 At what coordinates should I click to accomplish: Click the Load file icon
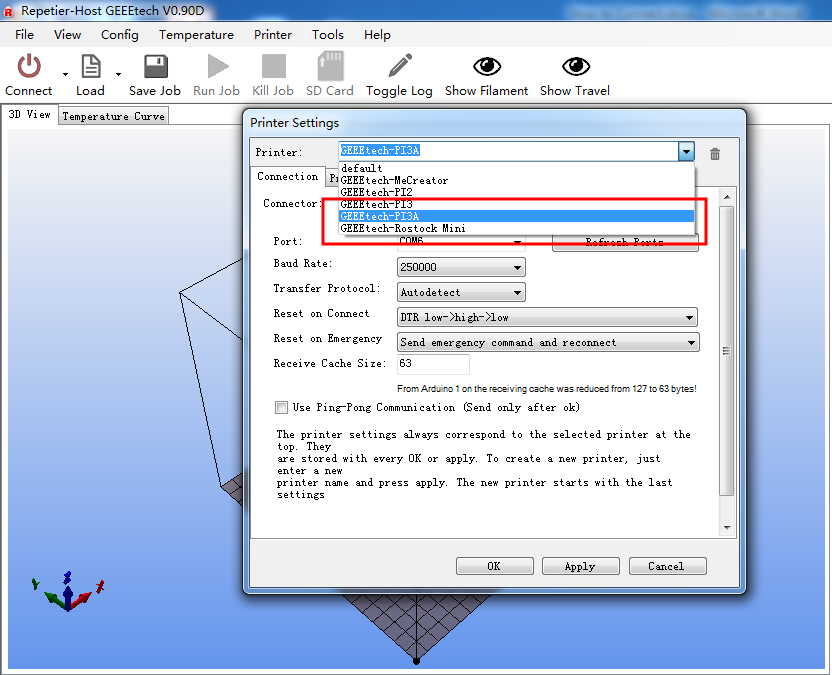coord(91,66)
